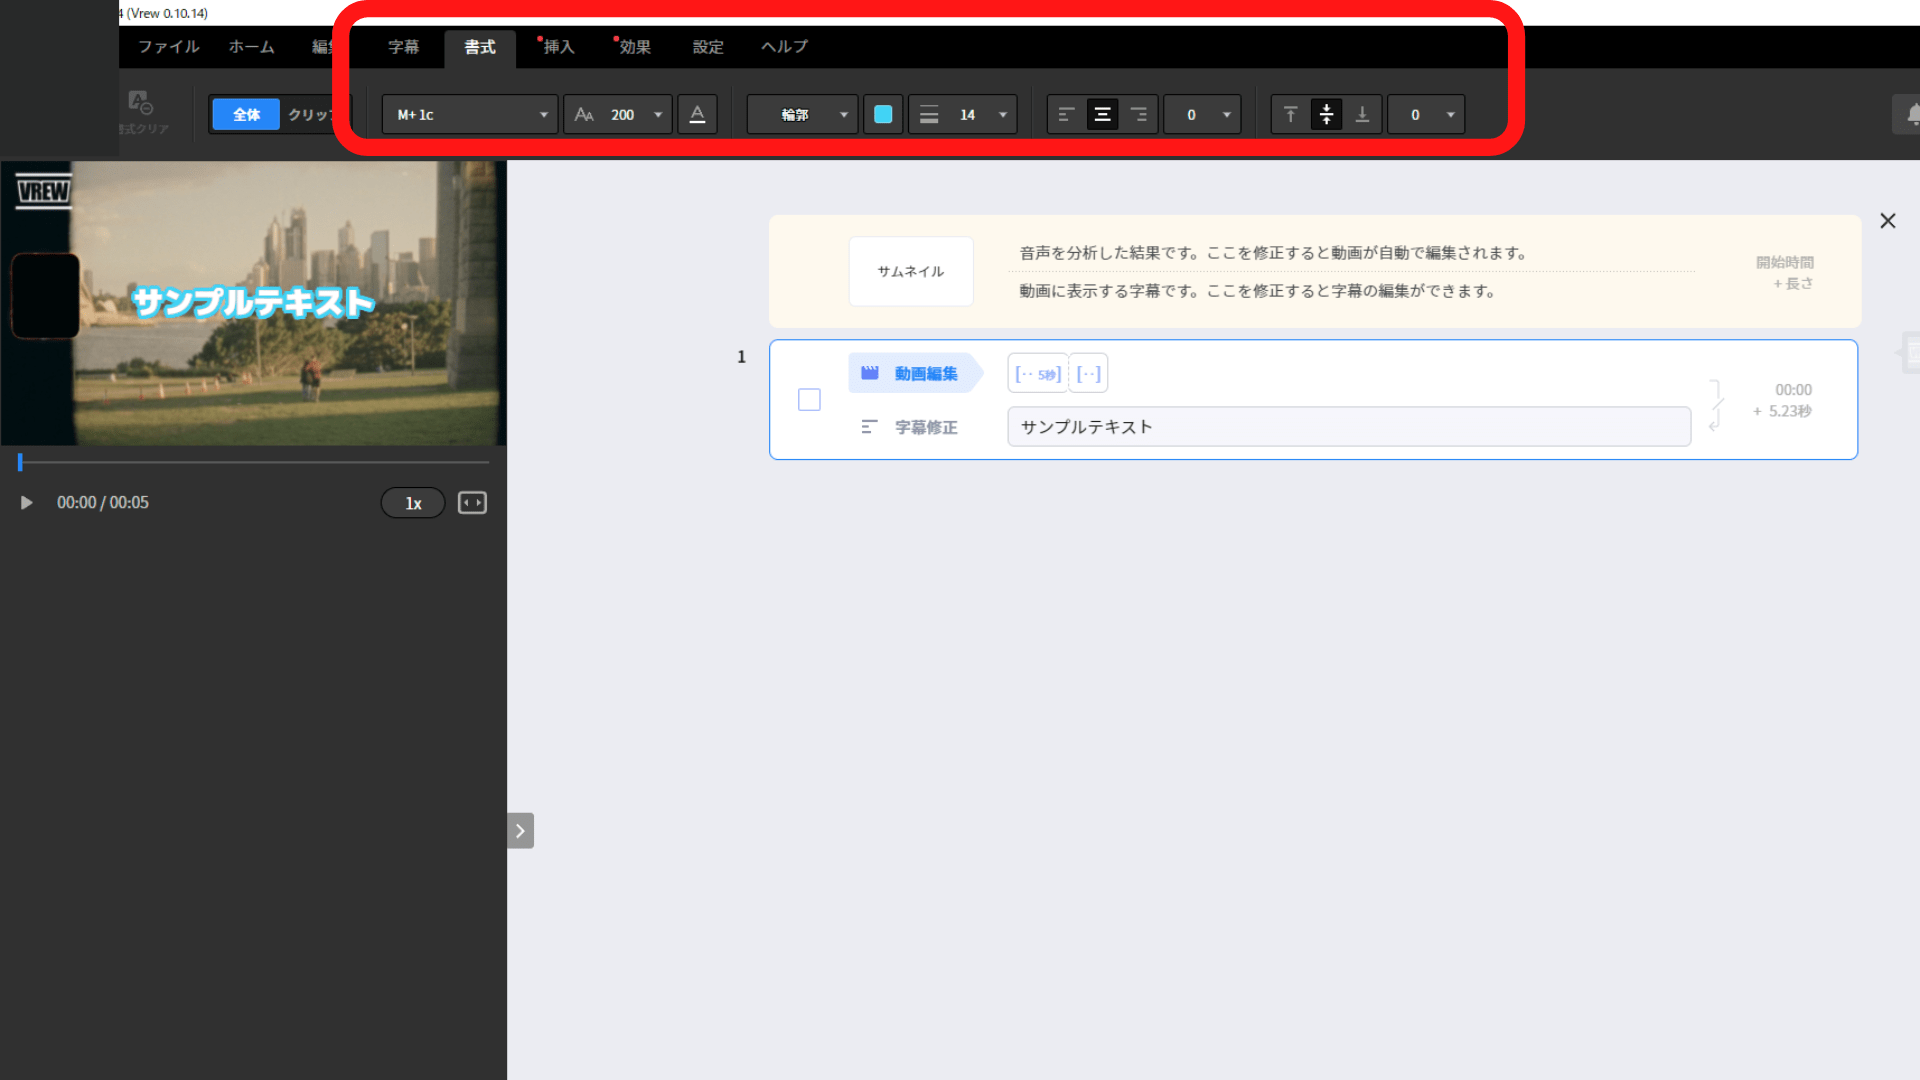
Task: Center-align the subtitle text horizontally
Action: click(1102, 115)
